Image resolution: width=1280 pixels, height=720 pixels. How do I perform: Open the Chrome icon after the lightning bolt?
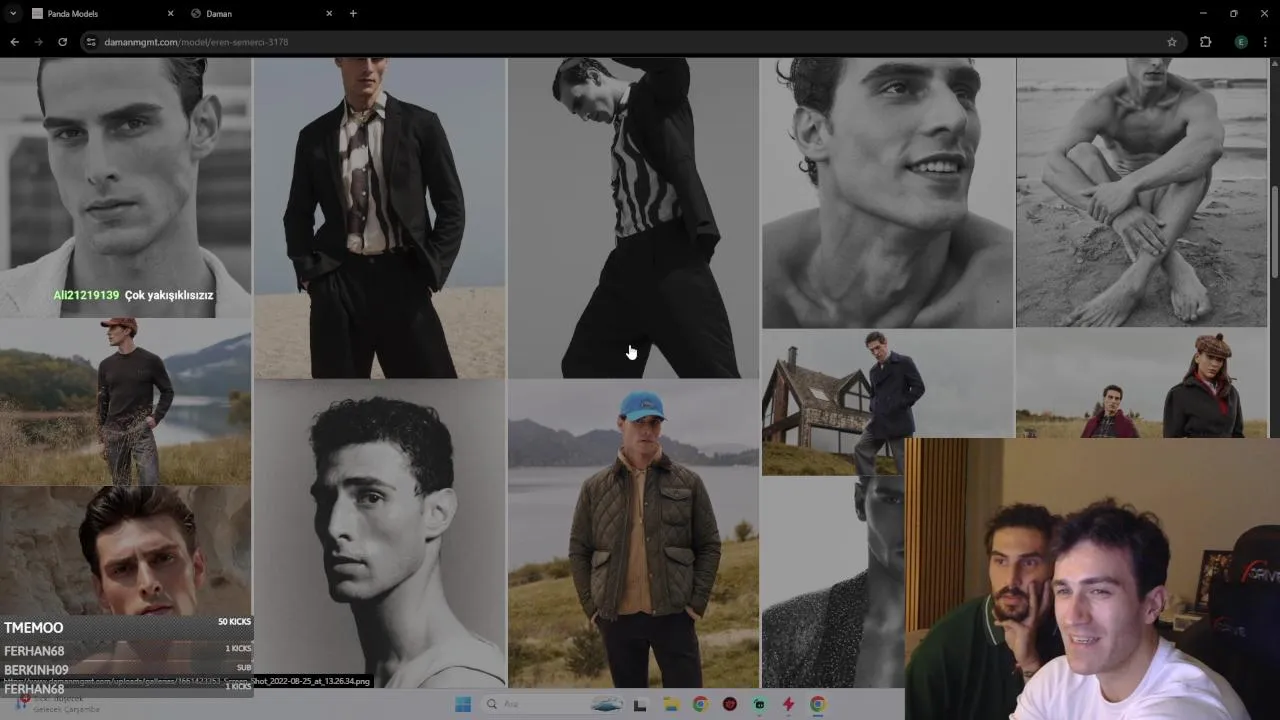(x=818, y=704)
